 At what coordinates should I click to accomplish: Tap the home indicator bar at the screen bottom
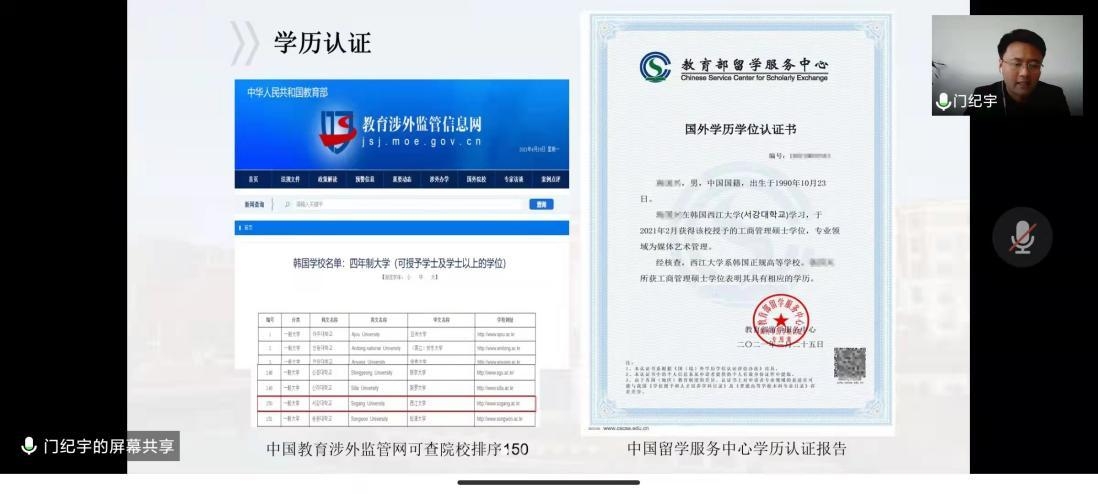pyautogui.click(x=548, y=483)
